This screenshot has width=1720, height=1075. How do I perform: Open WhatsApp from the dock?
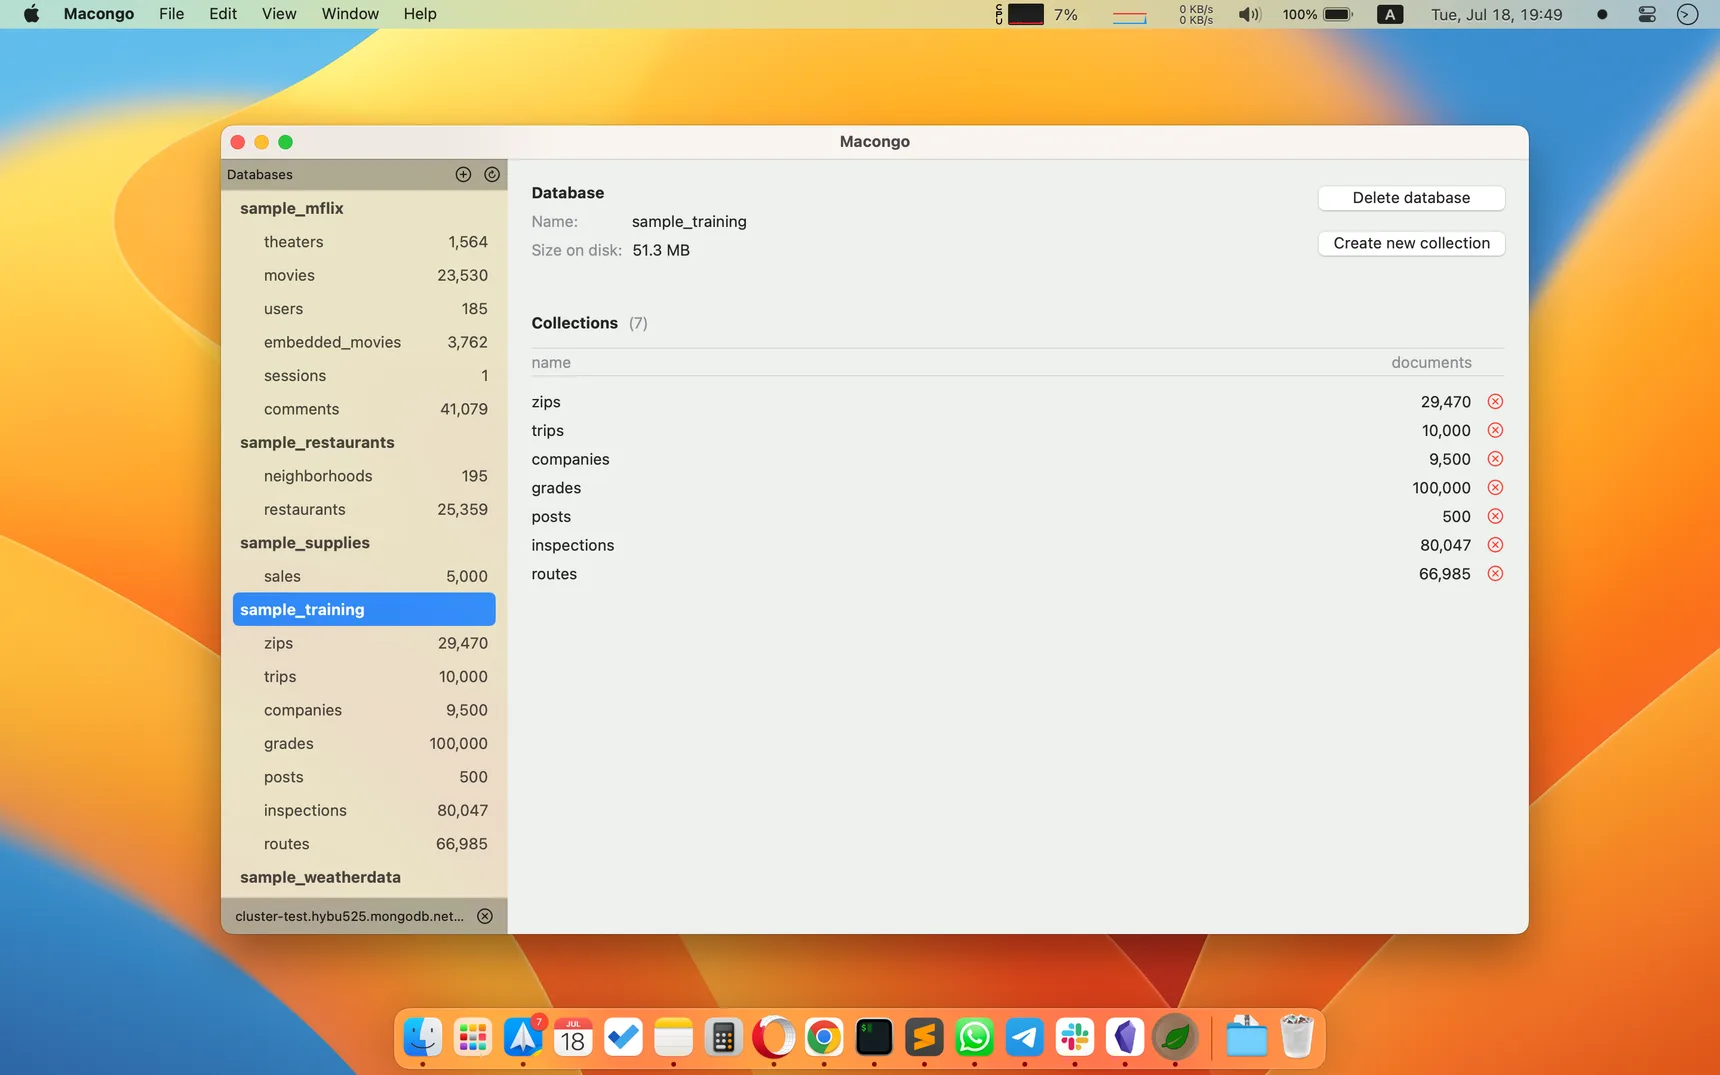[974, 1037]
